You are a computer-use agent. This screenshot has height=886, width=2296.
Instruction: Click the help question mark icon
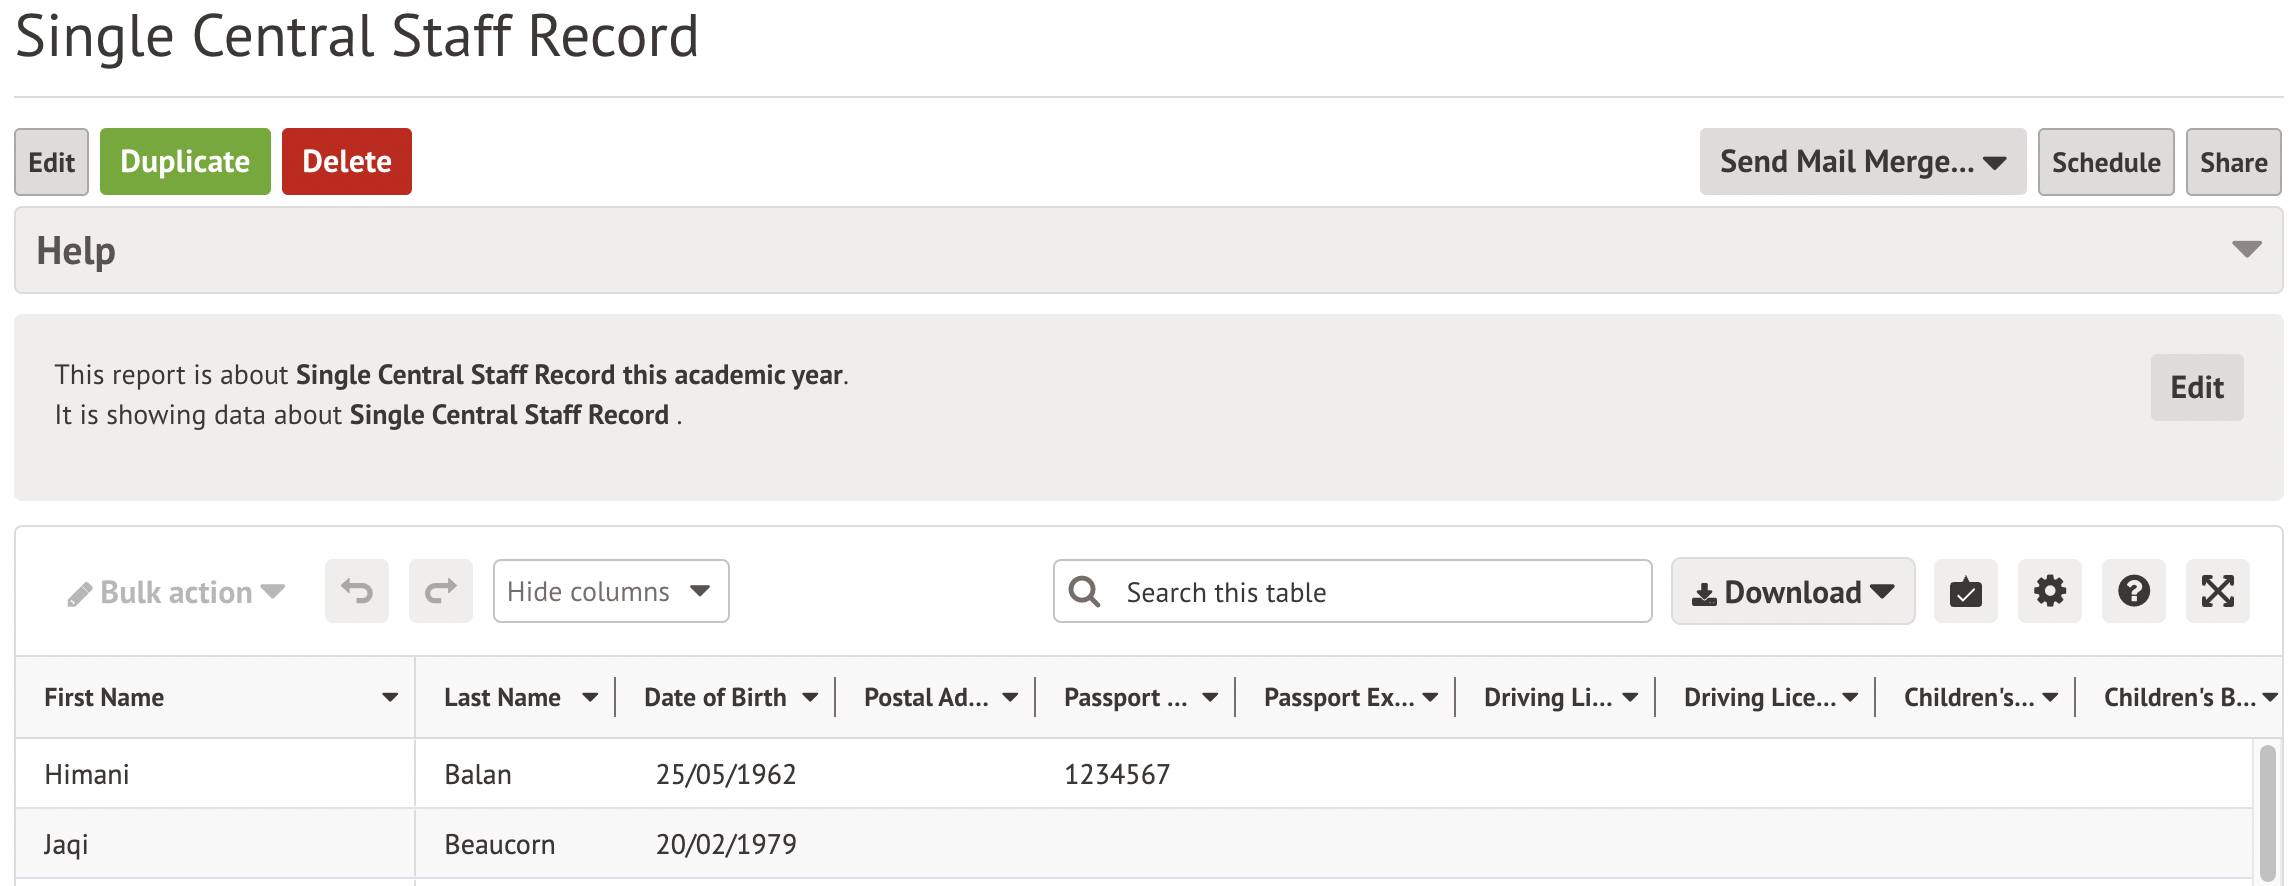(2133, 591)
